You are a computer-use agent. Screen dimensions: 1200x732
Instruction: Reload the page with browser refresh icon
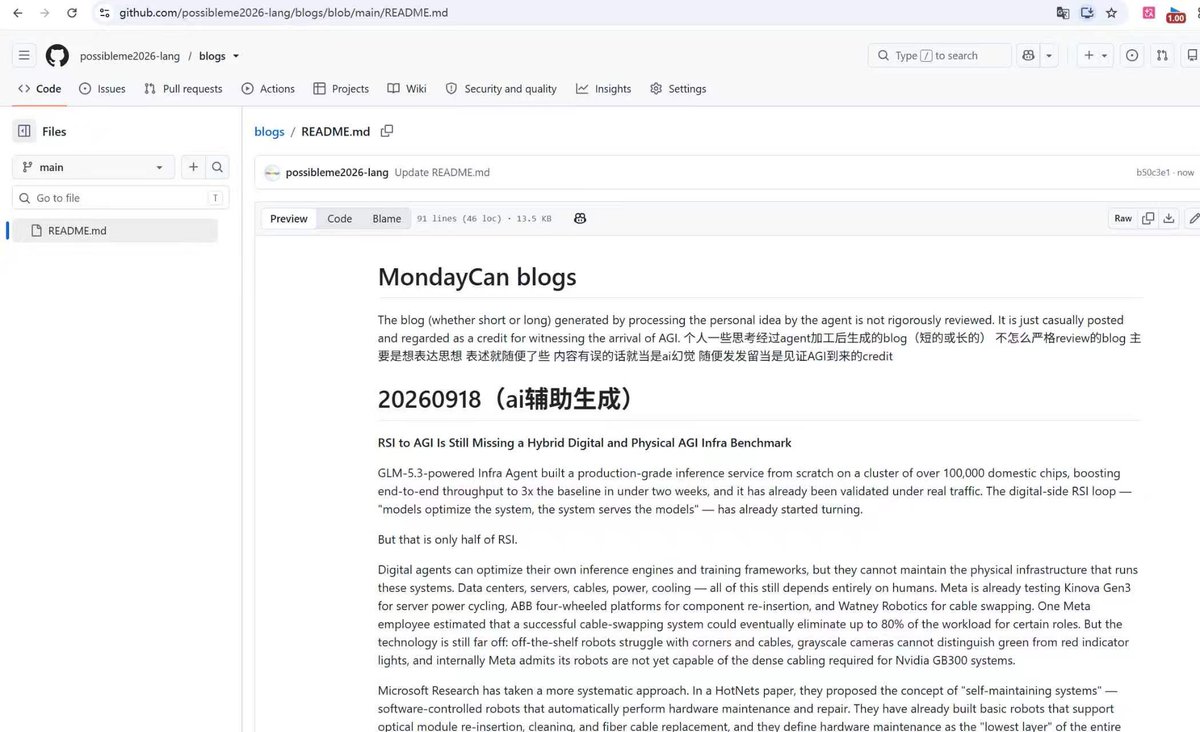tap(71, 13)
